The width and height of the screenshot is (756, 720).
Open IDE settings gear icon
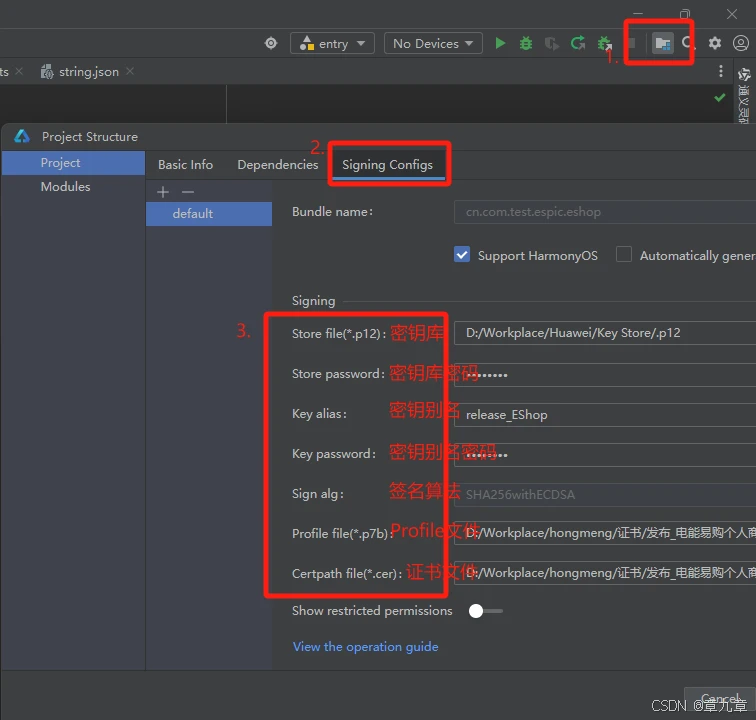tap(715, 43)
